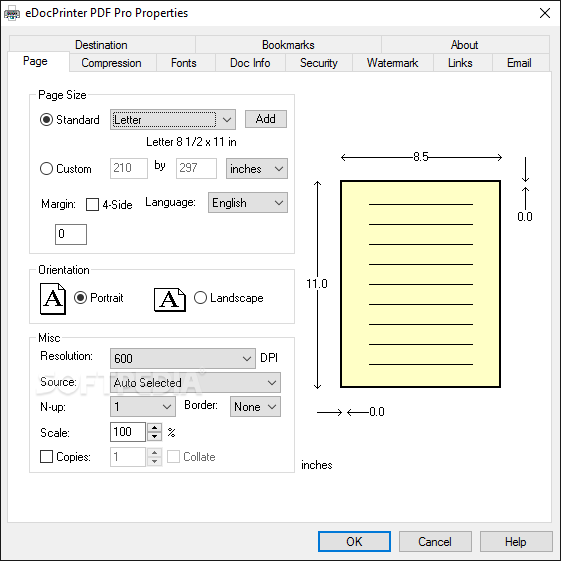The image size is (561, 561).
Task: Close the Properties dialog window
Action: pos(545,13)
